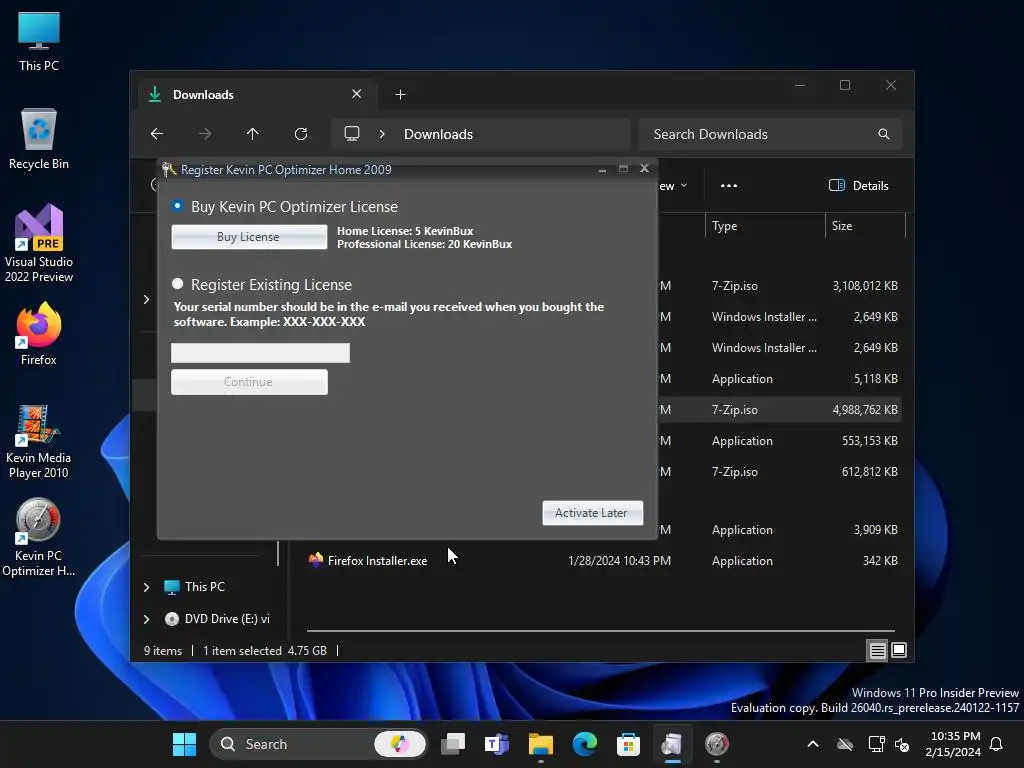Open the Recycle Bin desktop icon
Screen dimensions: 1024x768
pos(39,139)
